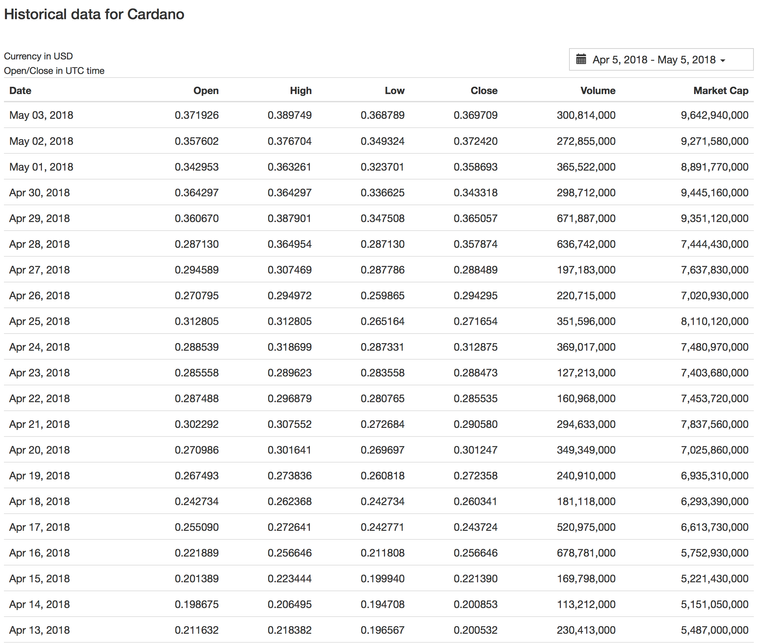Click the date cell Apr 27, 2018
The height and width of the screenshot is (644, 768).
[39, 270]
